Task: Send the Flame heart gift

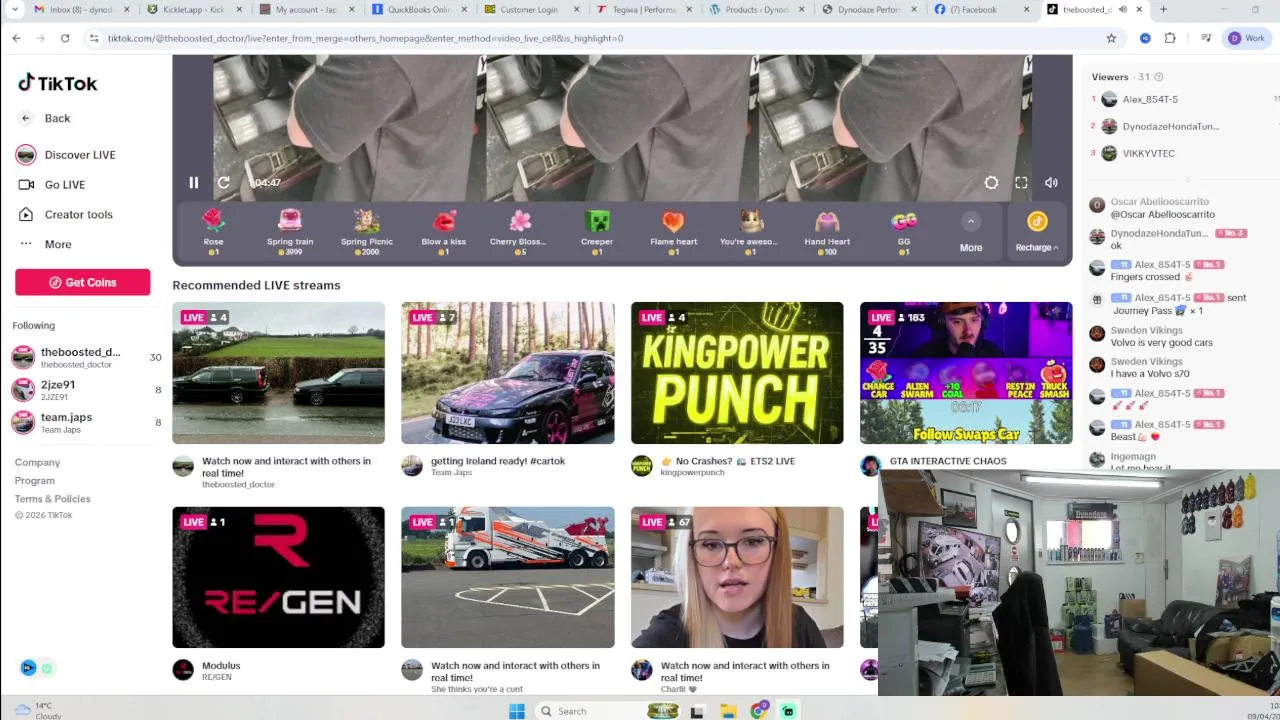Action: coord(673,232)
